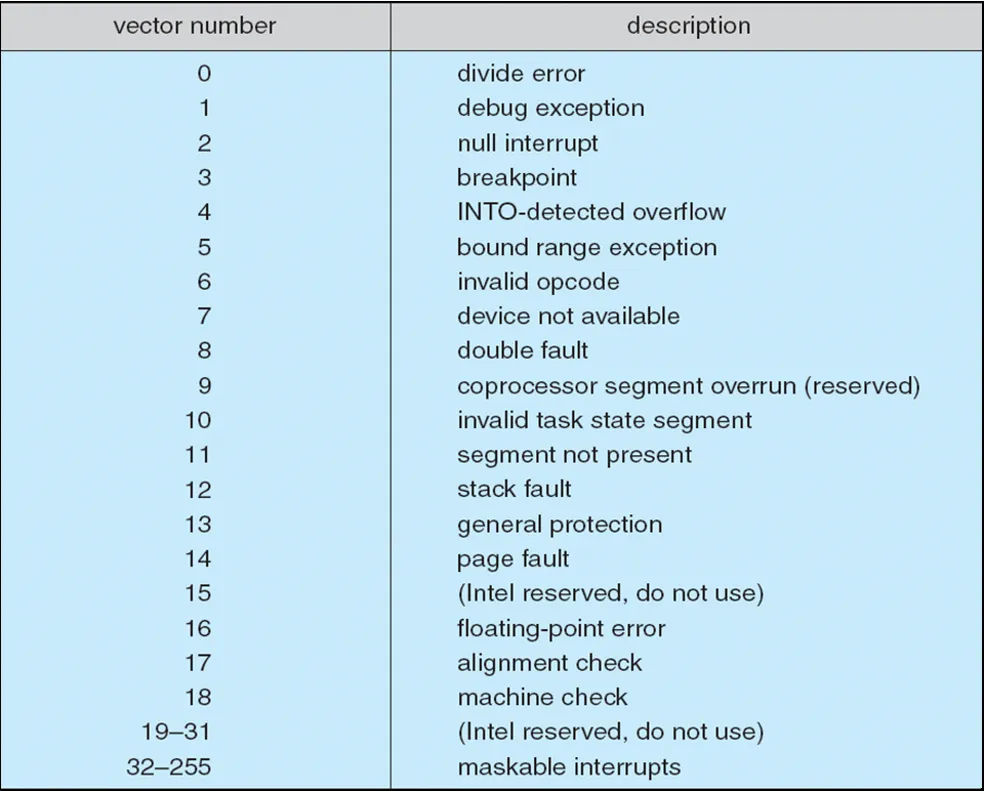Click the 'description' column header
Image resolution: width=984 pixels, height=792 pixels.
688,26
